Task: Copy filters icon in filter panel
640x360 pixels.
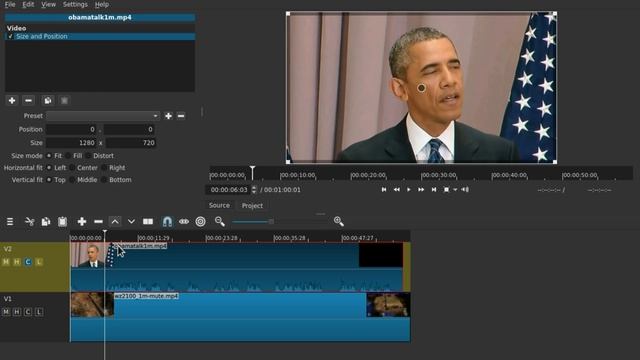Action: 48,100
